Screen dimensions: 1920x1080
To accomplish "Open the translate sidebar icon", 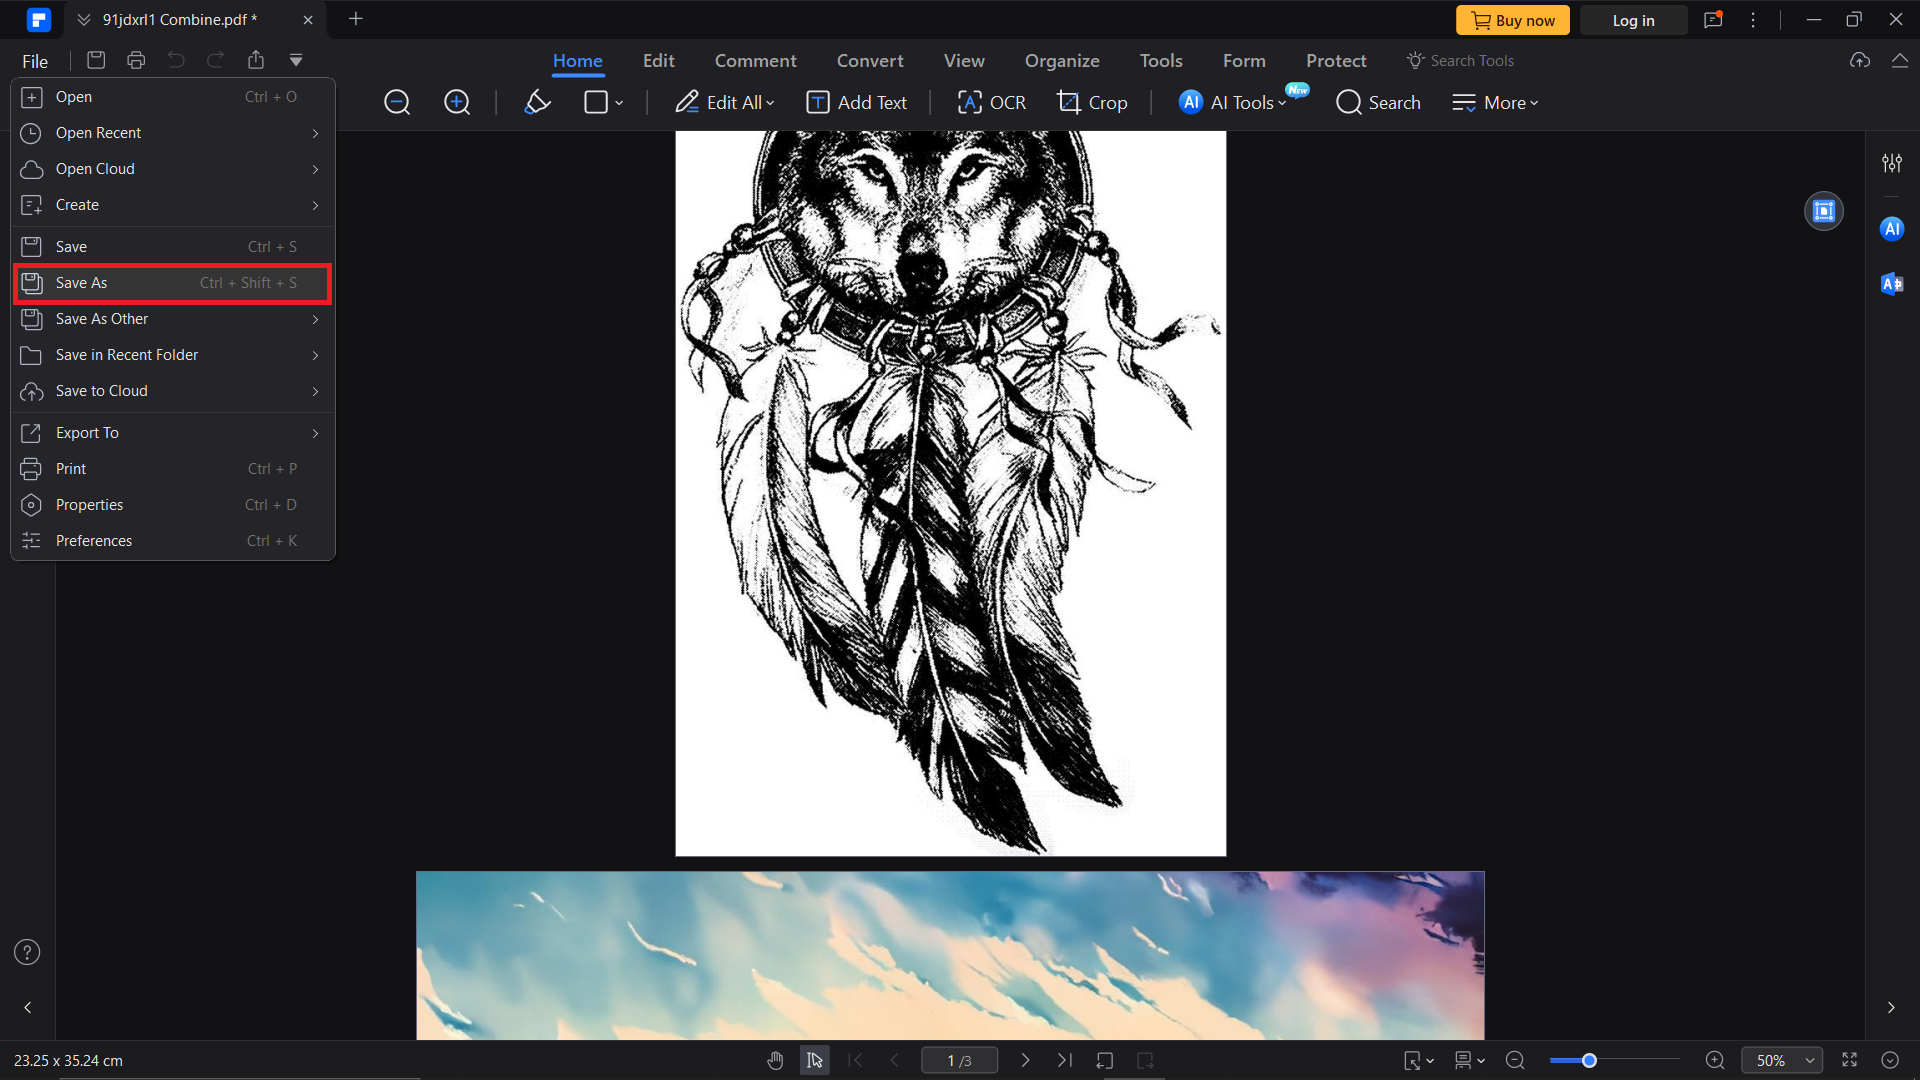I will tap(1891, 284).
